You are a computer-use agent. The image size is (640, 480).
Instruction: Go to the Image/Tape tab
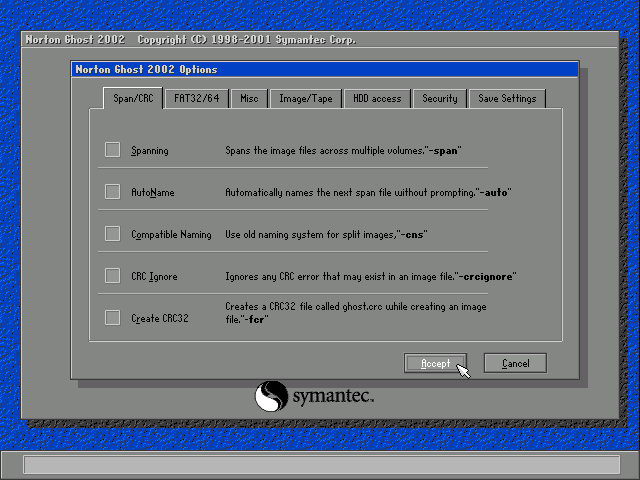click(x=306, y=98)
